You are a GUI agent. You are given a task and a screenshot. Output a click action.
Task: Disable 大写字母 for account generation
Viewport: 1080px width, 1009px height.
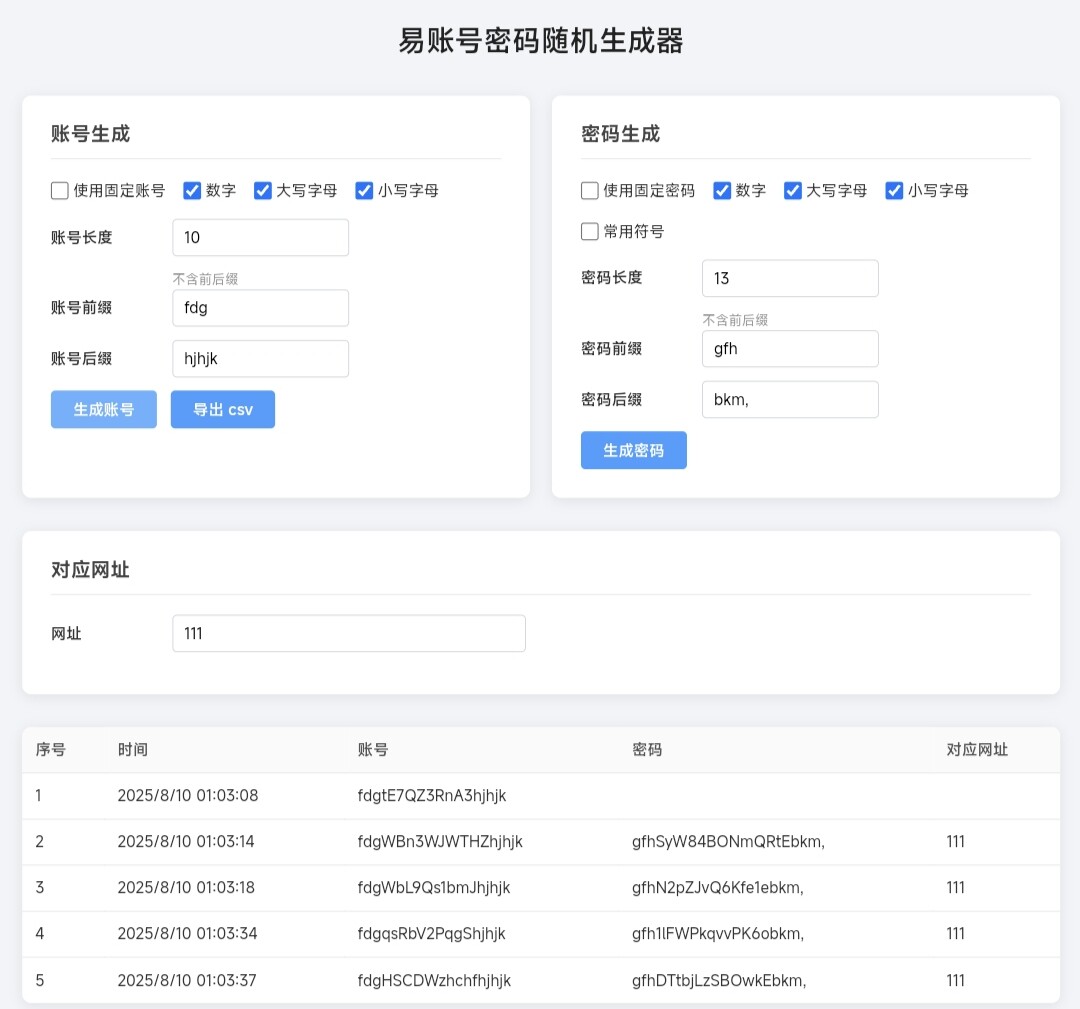(x=262, y=190)
